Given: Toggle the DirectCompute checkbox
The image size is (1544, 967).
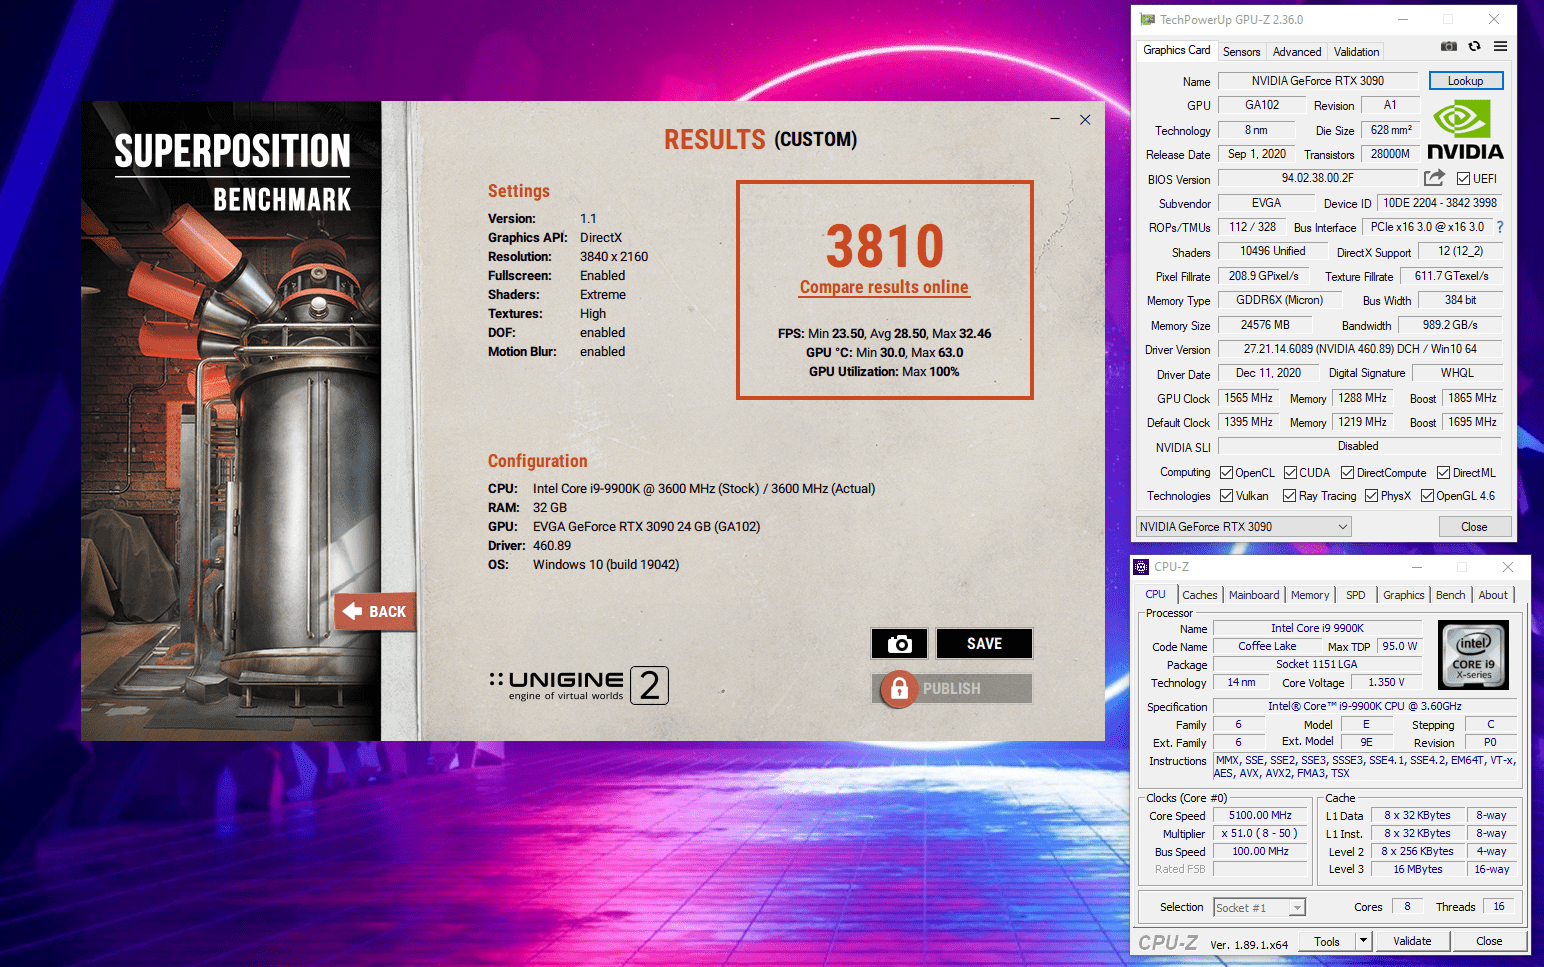Looking at the screenshot, I should pyautogui.click(x=1347, y=473).
